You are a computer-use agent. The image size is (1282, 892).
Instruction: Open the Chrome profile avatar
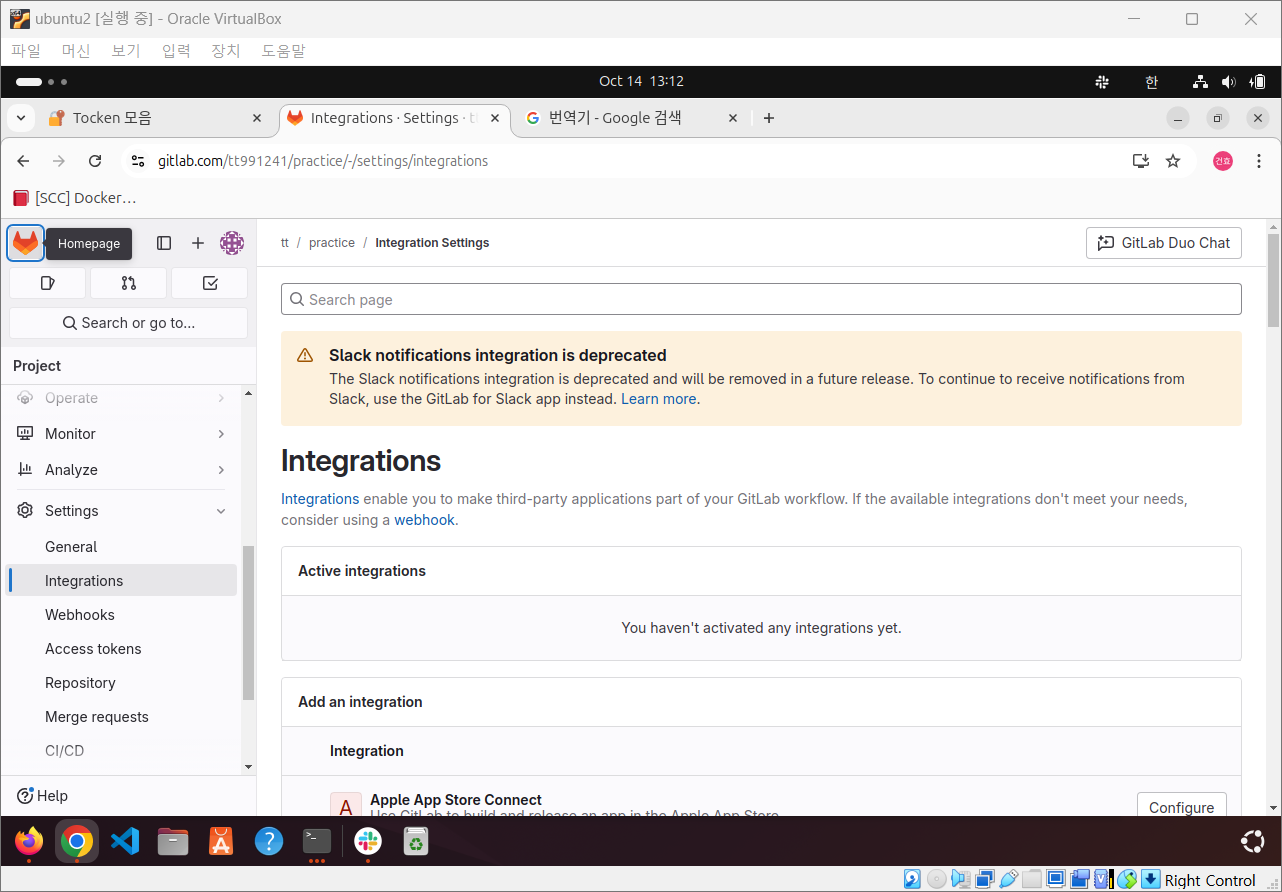click(x=1223, y=161)
